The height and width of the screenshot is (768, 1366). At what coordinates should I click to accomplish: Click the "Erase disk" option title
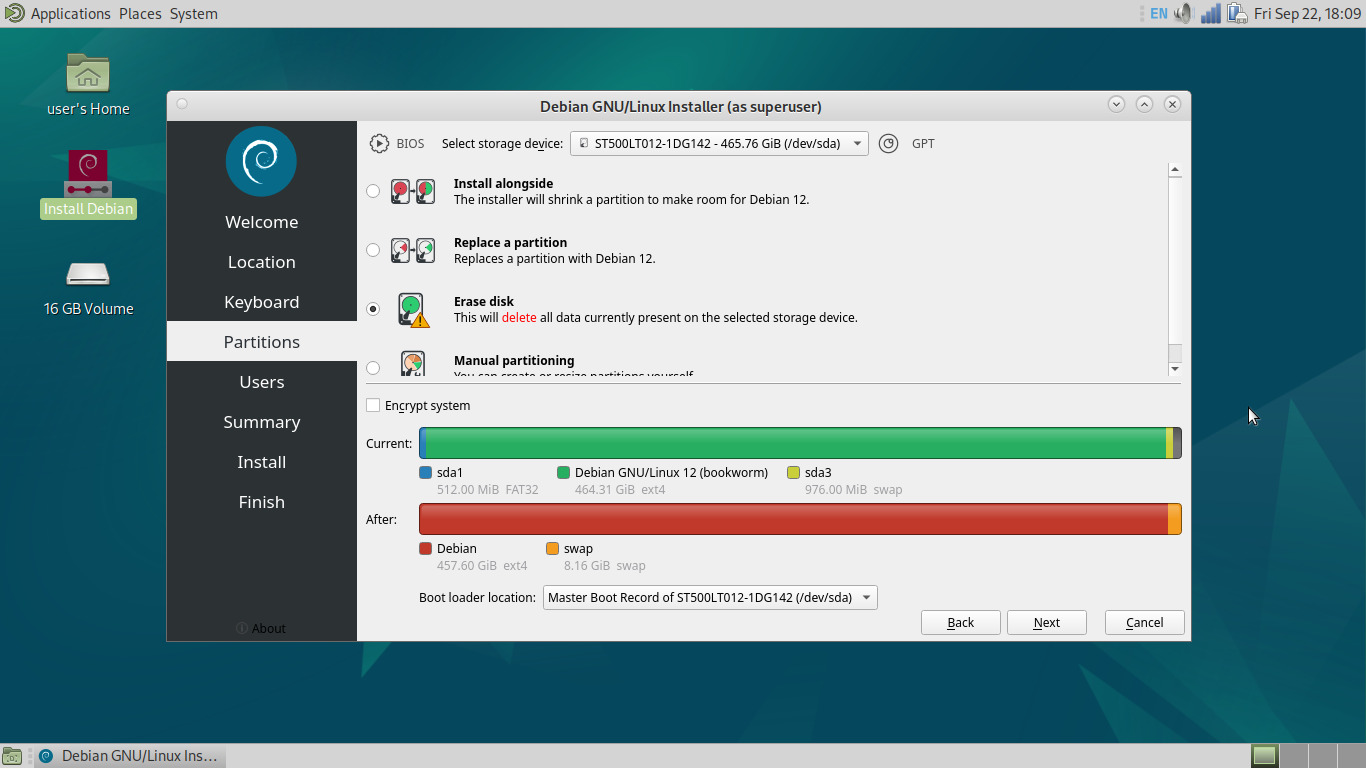pyautogui.click(x=484, y=302)
